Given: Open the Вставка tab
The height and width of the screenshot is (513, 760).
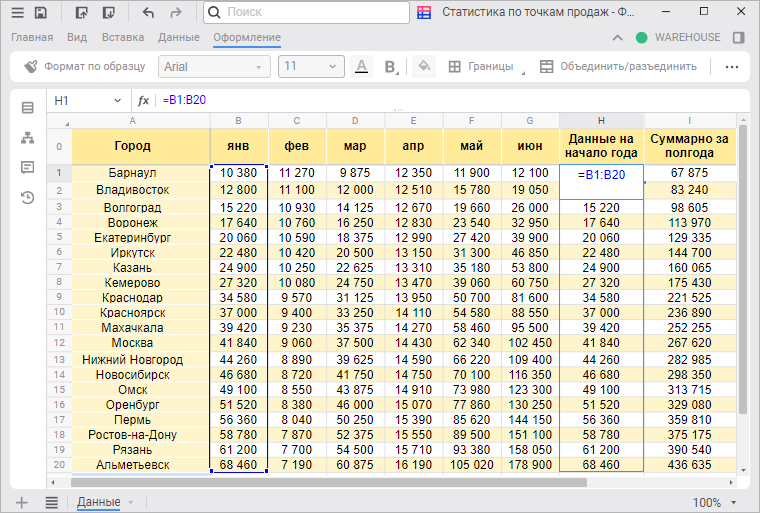Looking at the screenshot, I should pos(123,37).
